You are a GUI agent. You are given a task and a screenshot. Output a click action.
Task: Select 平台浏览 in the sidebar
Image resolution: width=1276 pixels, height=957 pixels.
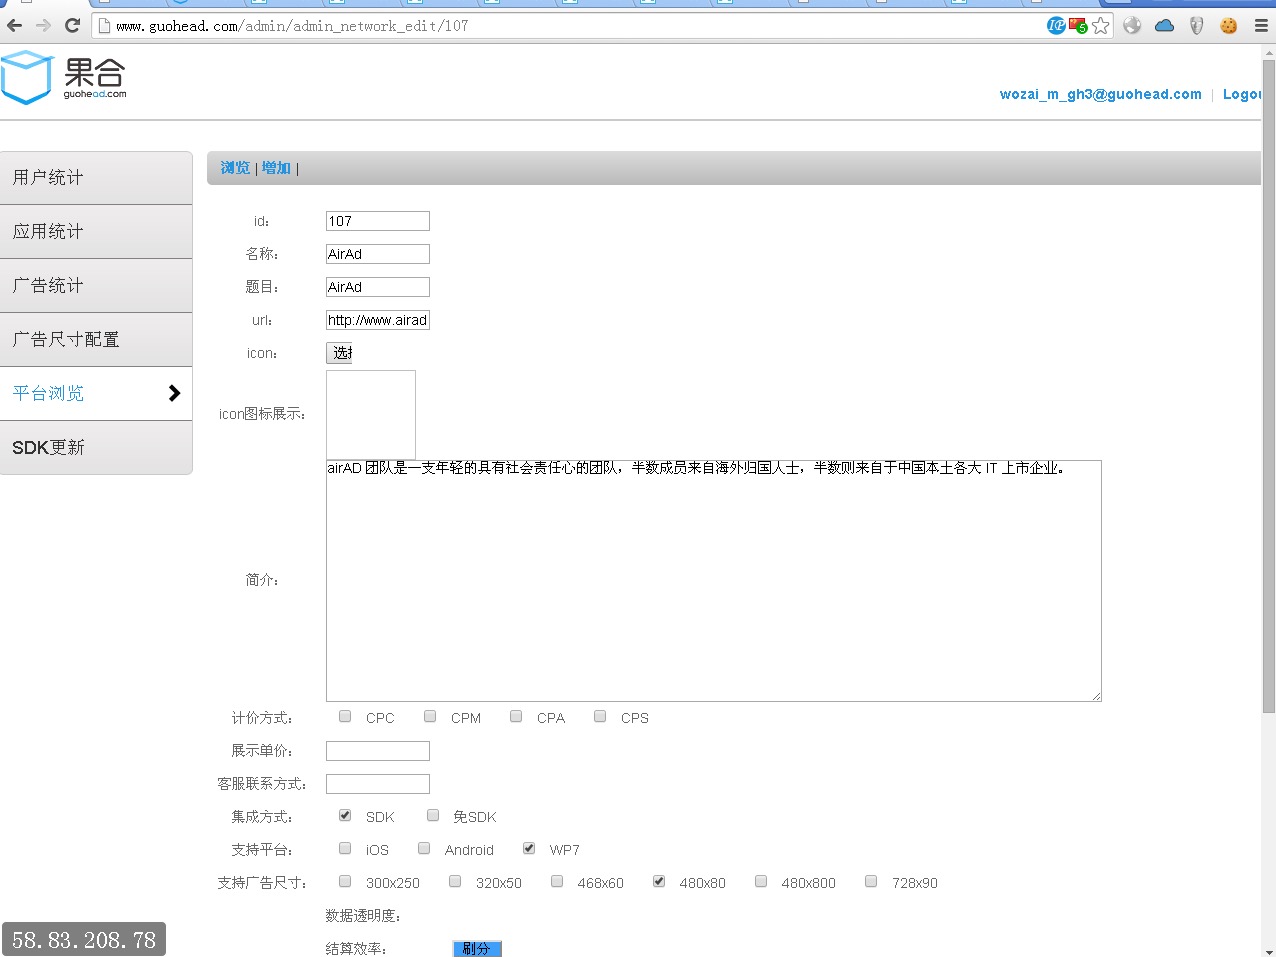[96, 394]
